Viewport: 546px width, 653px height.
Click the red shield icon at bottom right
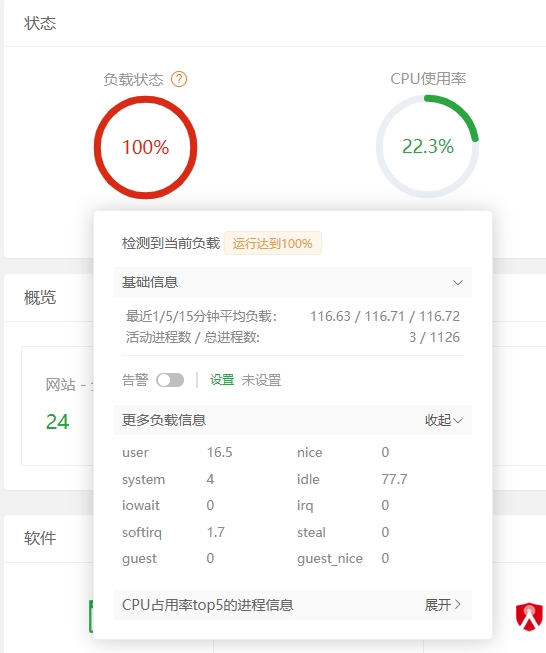tap(529, 616)
